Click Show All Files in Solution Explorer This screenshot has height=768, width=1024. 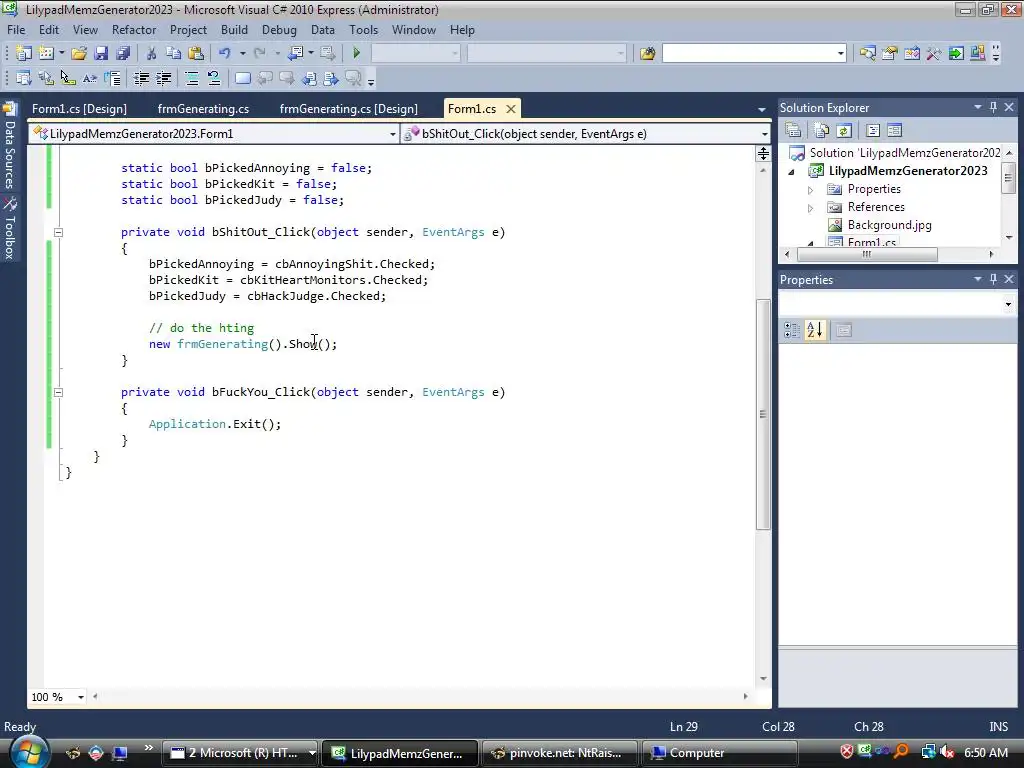(822, 131)
